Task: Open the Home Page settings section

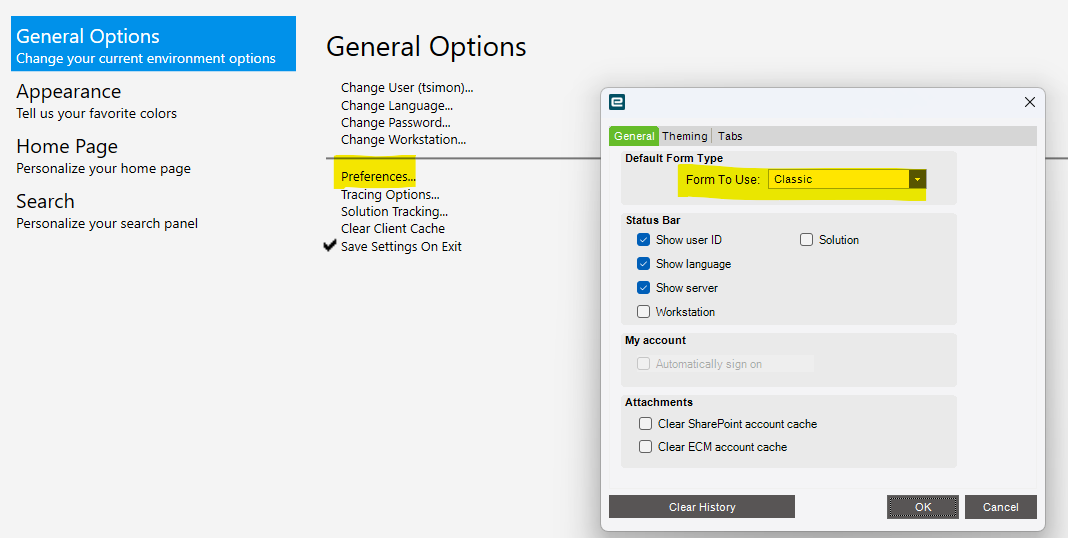Action: (x=67, y=146)
